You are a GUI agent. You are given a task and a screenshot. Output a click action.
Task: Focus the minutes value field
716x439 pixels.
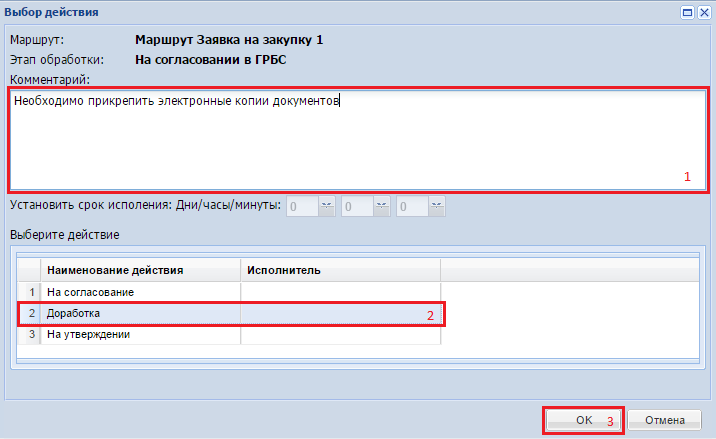(x=412, y=206)
